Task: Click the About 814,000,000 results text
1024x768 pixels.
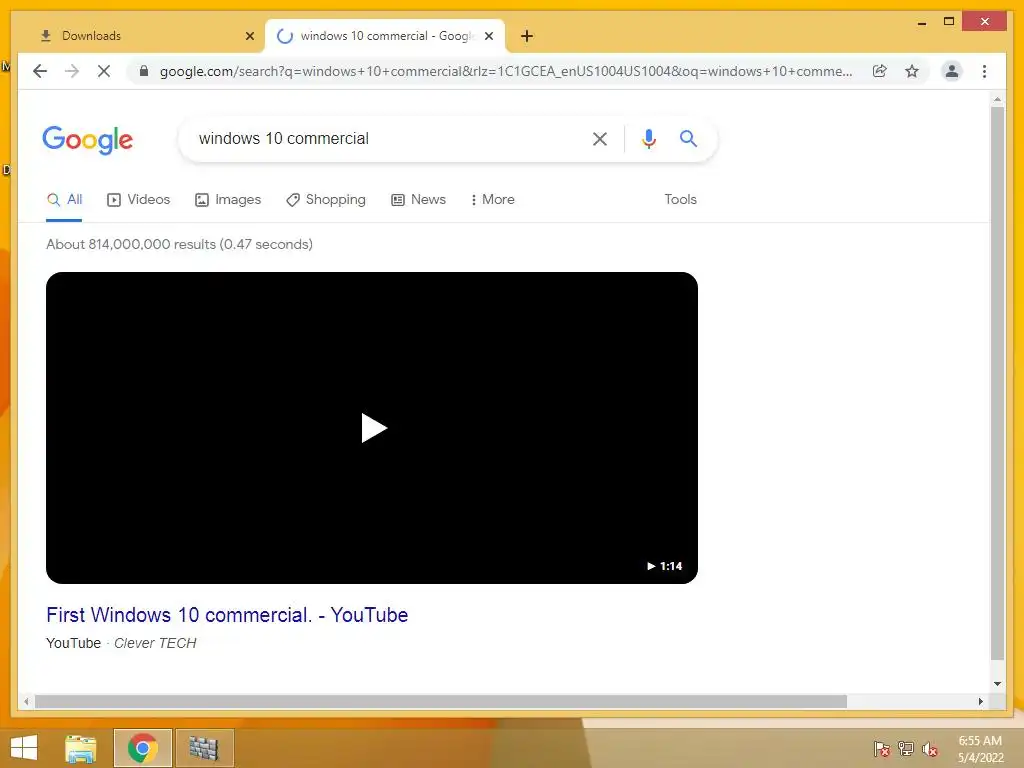Action: coord(180,244)
